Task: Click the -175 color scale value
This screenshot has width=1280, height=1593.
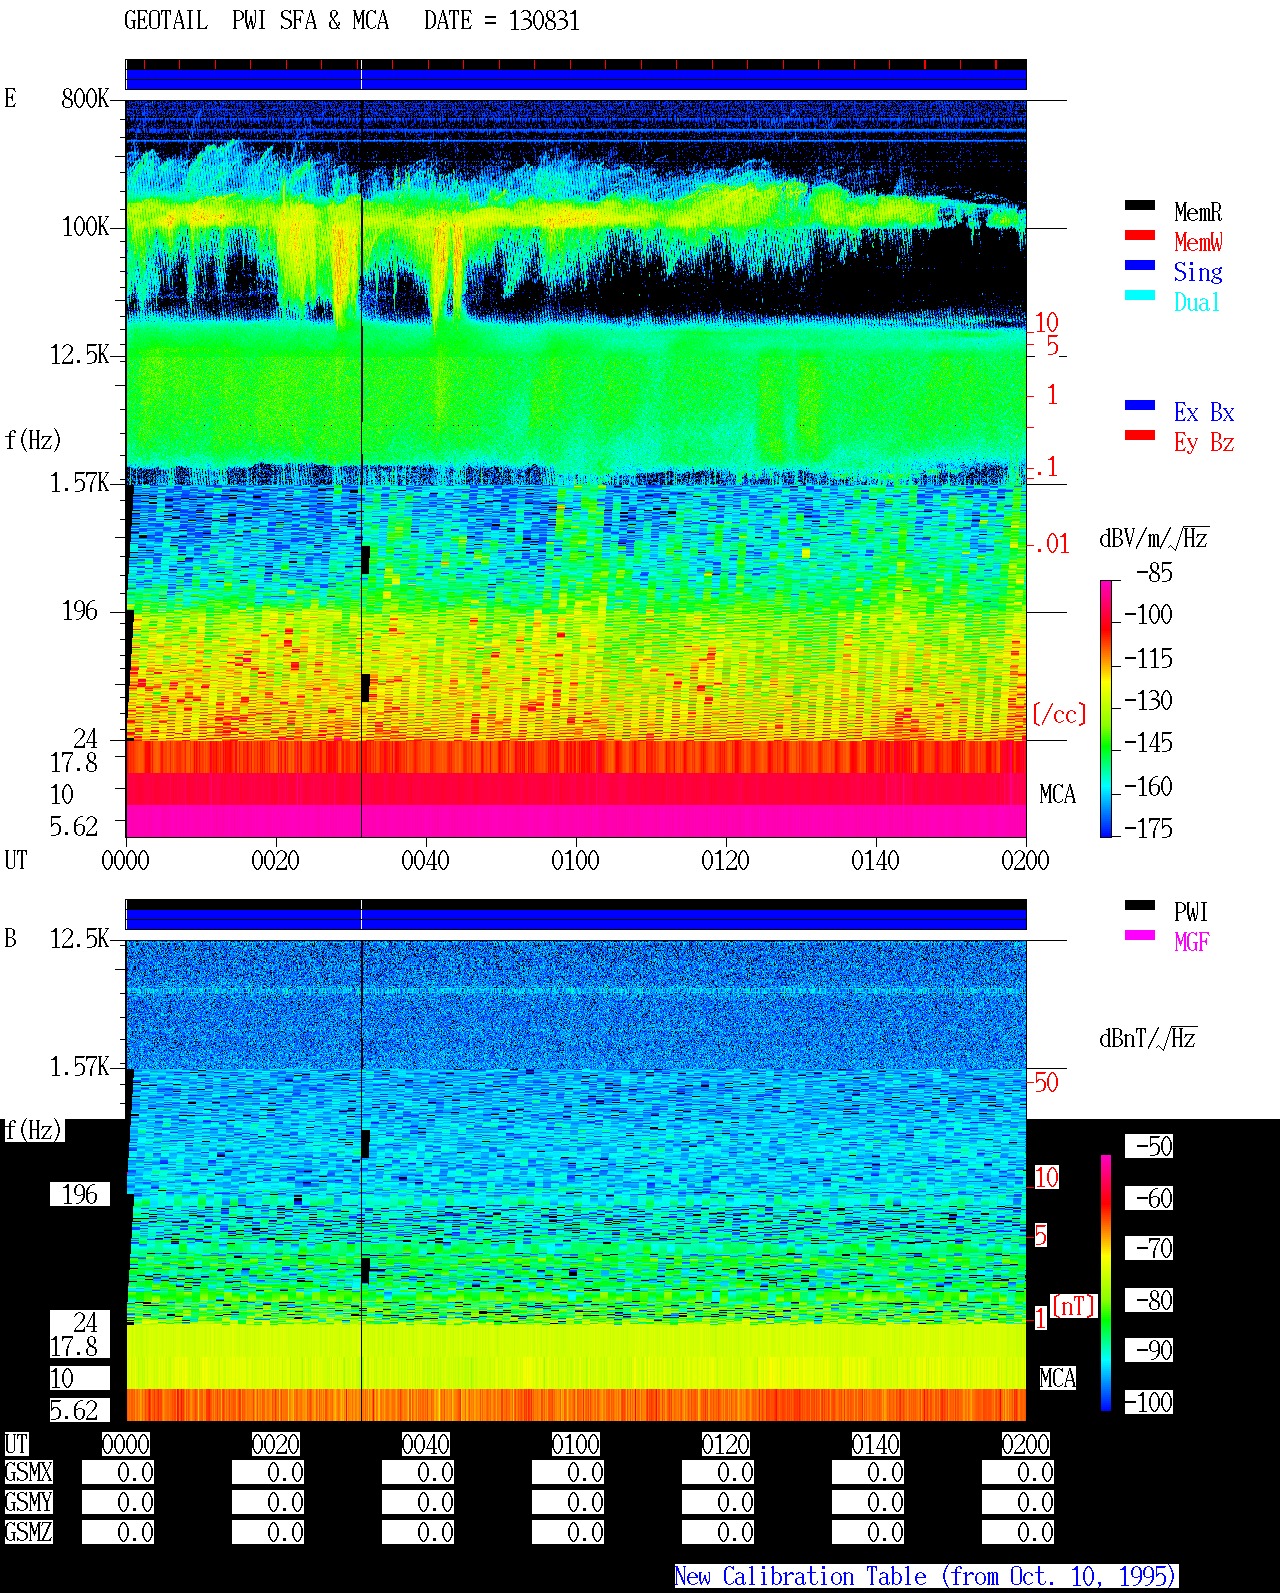Action: pyautogui.click(x=1148, y=828)
